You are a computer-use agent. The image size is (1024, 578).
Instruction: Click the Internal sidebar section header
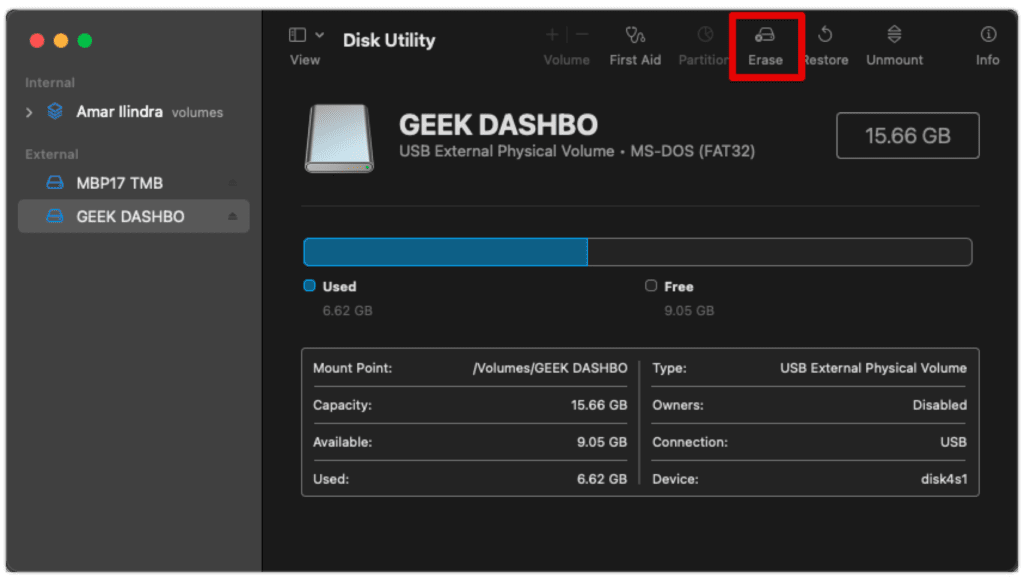[x=50, y=83]
